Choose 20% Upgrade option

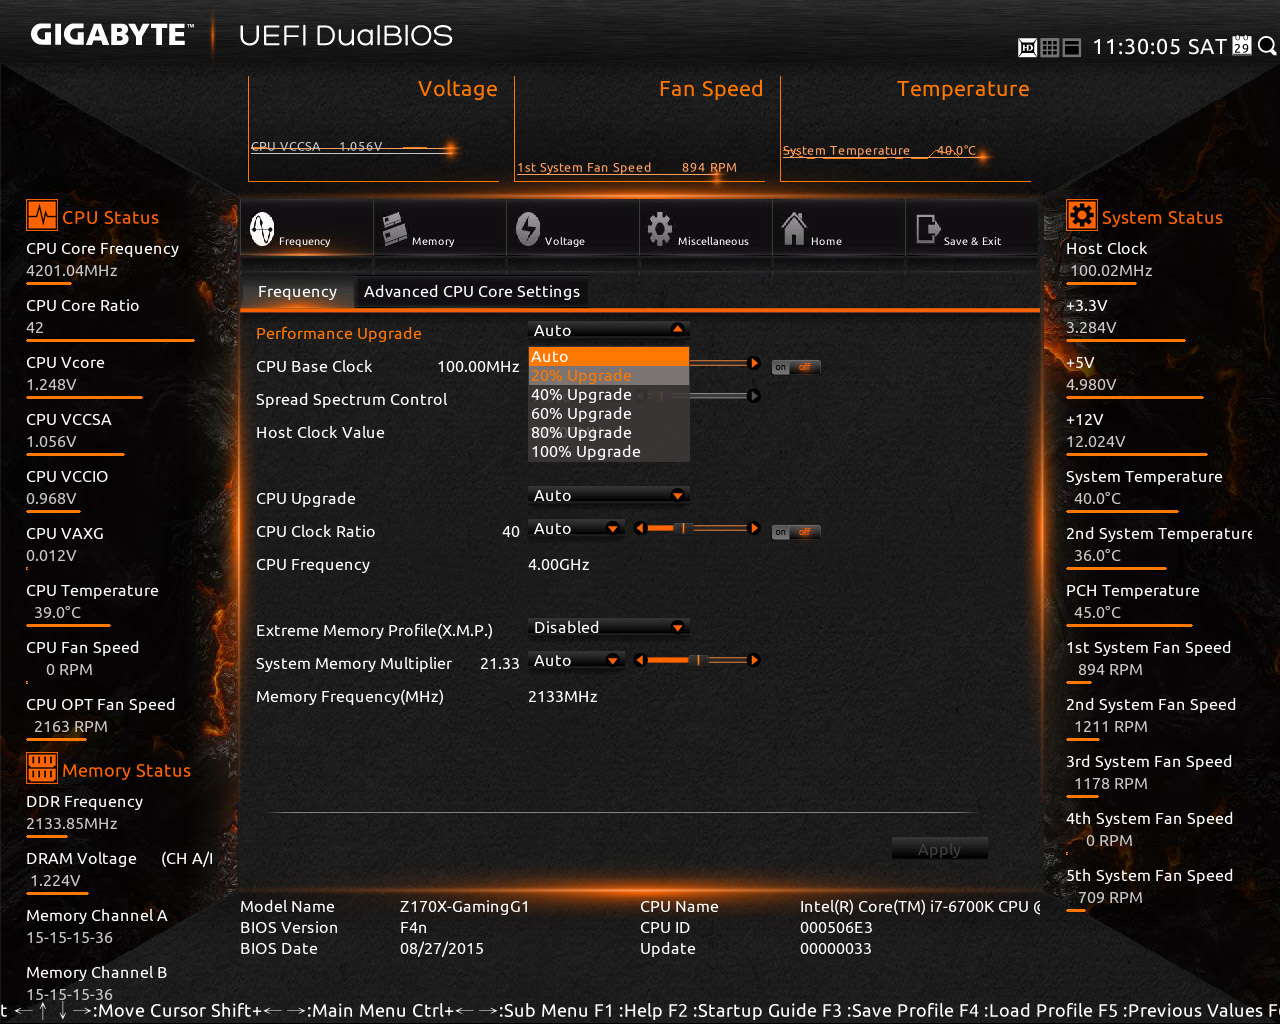pyautogui.click(x=609, y=376)
